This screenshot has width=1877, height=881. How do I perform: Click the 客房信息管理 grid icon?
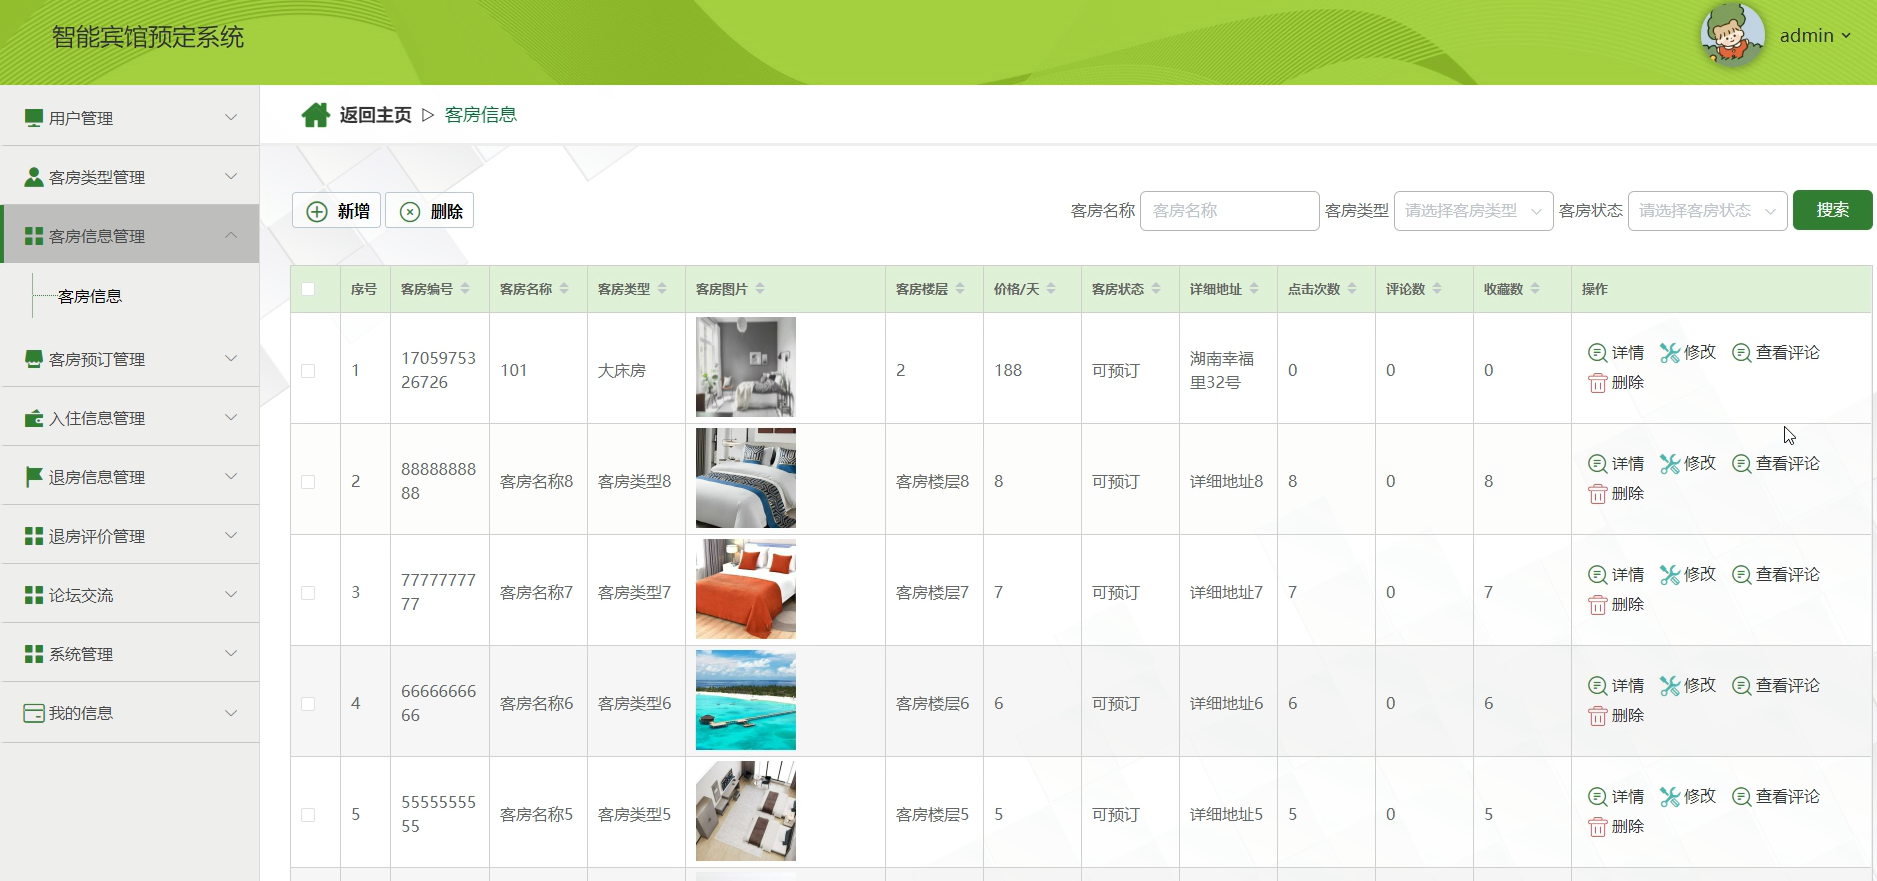[34, 235]
